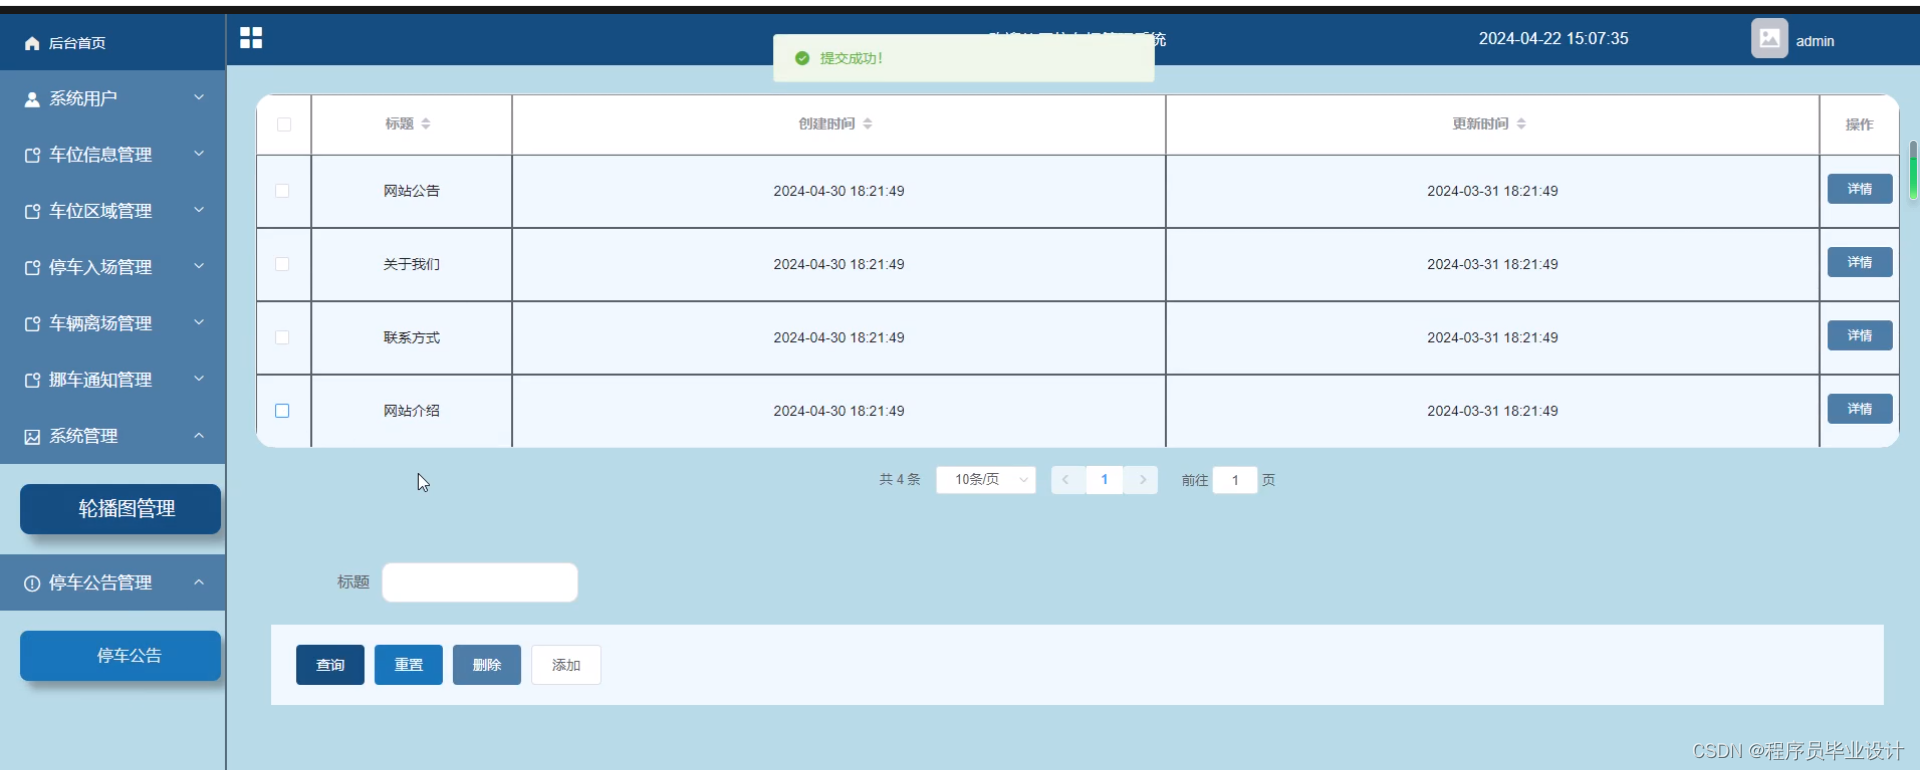The width and height of the screenshot is (1920, 770).
Task: Click the info icon beside 停车公告管理
Action: (x=32, y=583)
